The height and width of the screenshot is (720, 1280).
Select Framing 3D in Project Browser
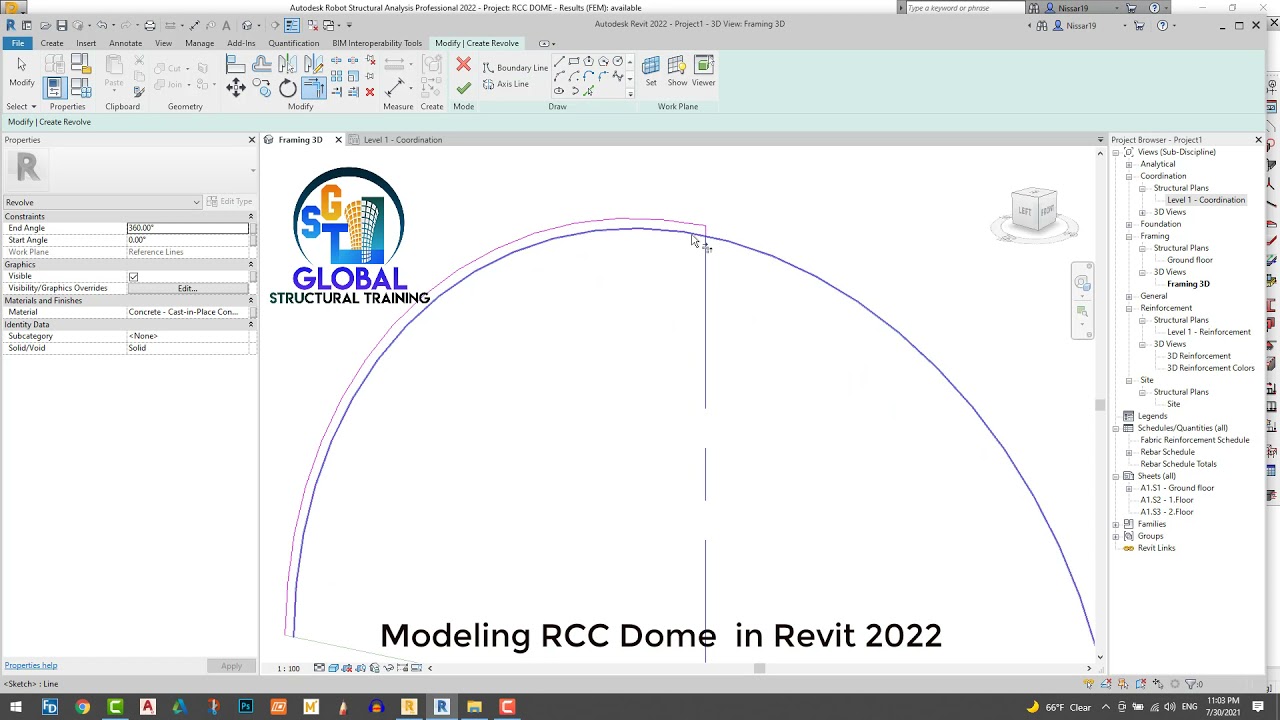click(1188, 284)
